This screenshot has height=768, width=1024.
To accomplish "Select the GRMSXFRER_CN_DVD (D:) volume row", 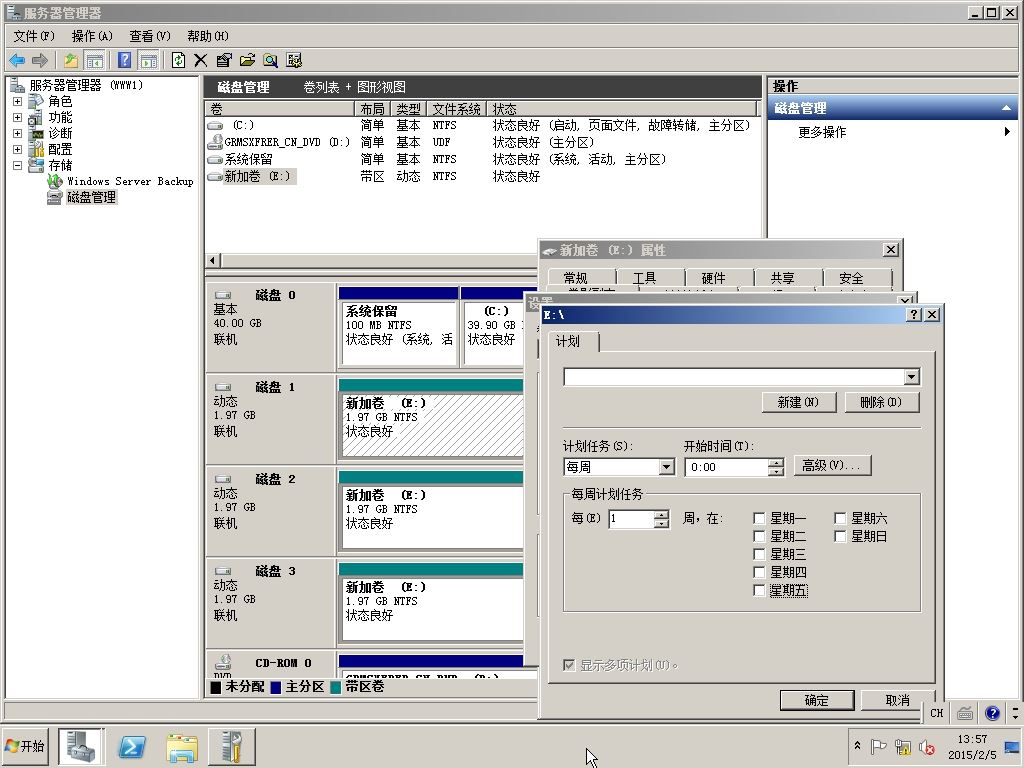I will (x=482, y=142).
